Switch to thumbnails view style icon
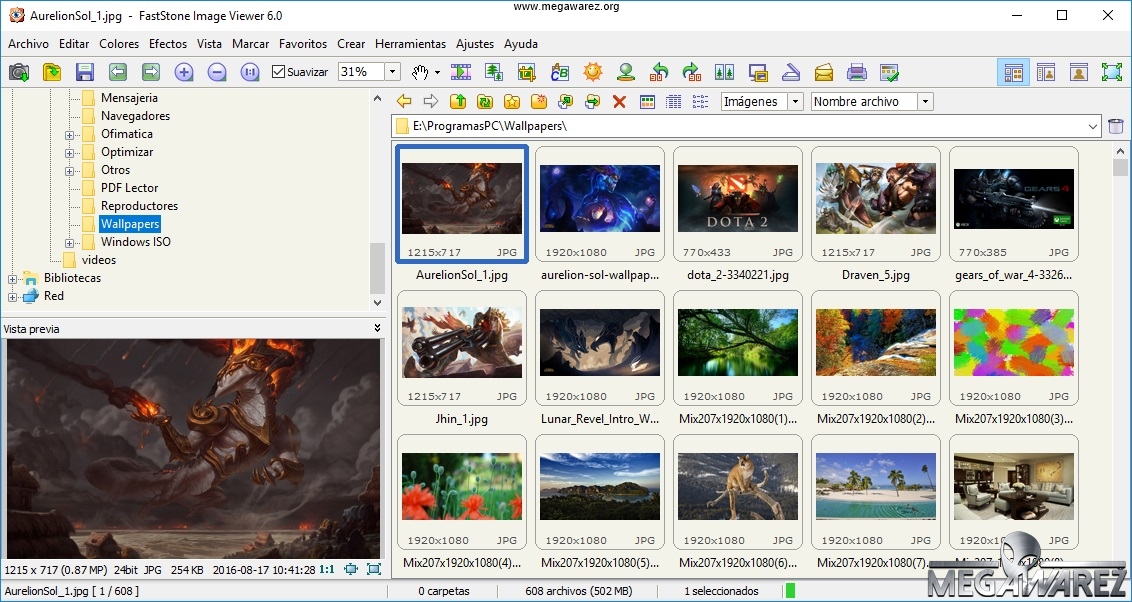 tap(647, 102)
